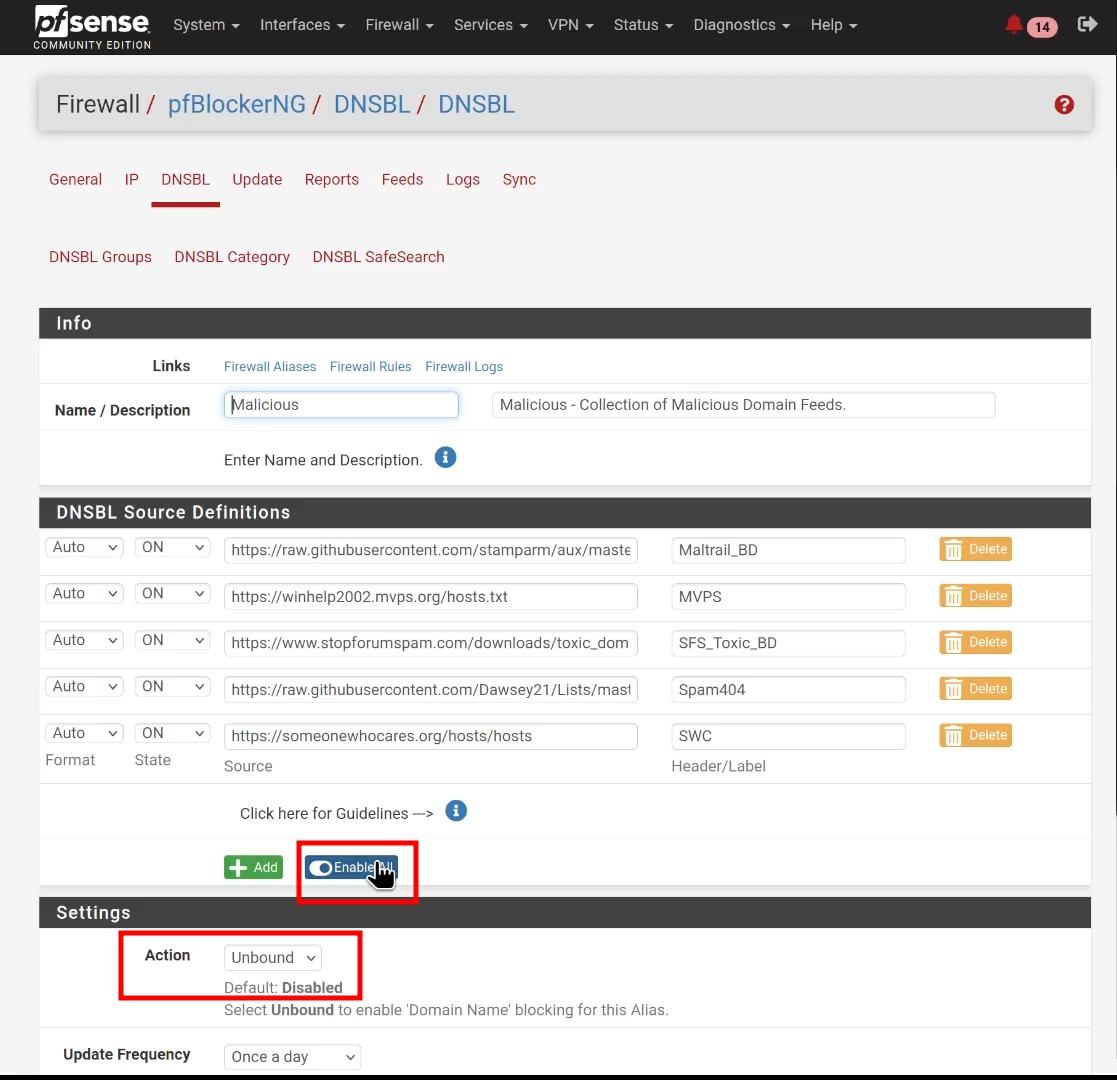
Task: Open Format dropdown for SWC row
Action: [84, 733]
